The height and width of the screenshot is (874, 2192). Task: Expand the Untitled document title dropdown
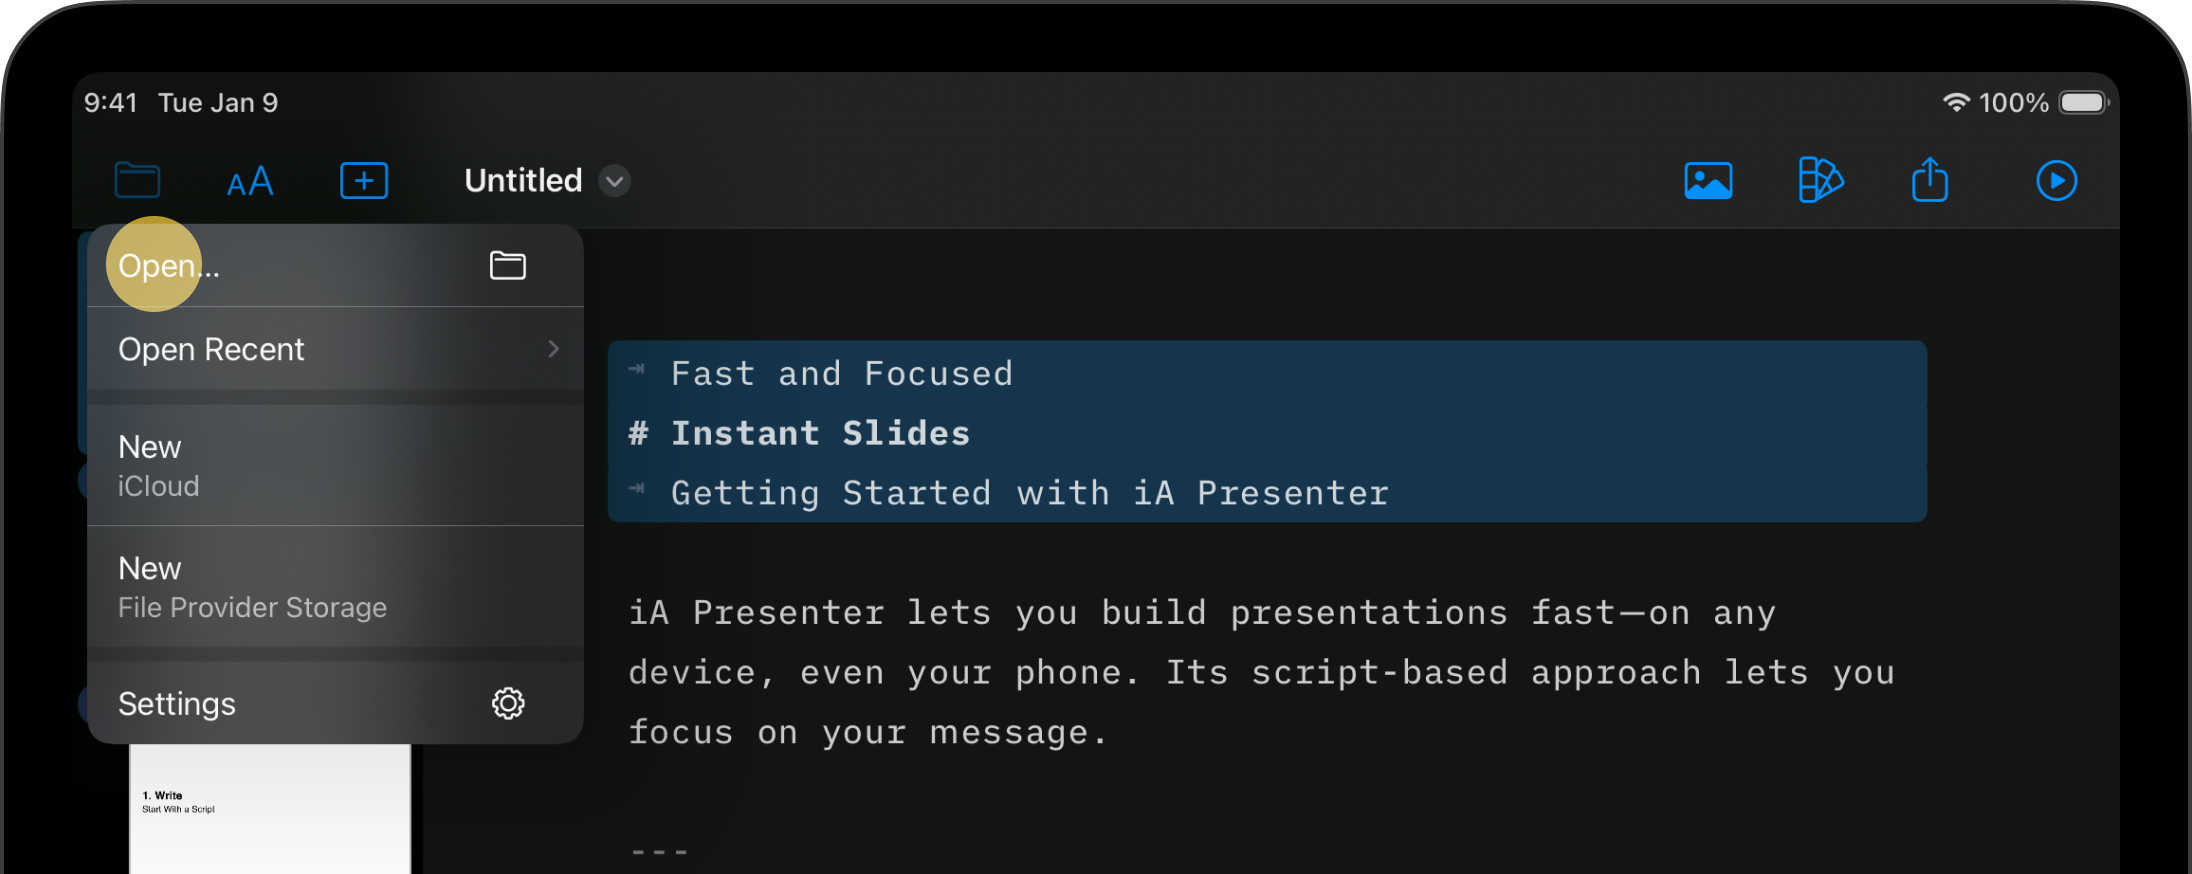pos(615,181)
